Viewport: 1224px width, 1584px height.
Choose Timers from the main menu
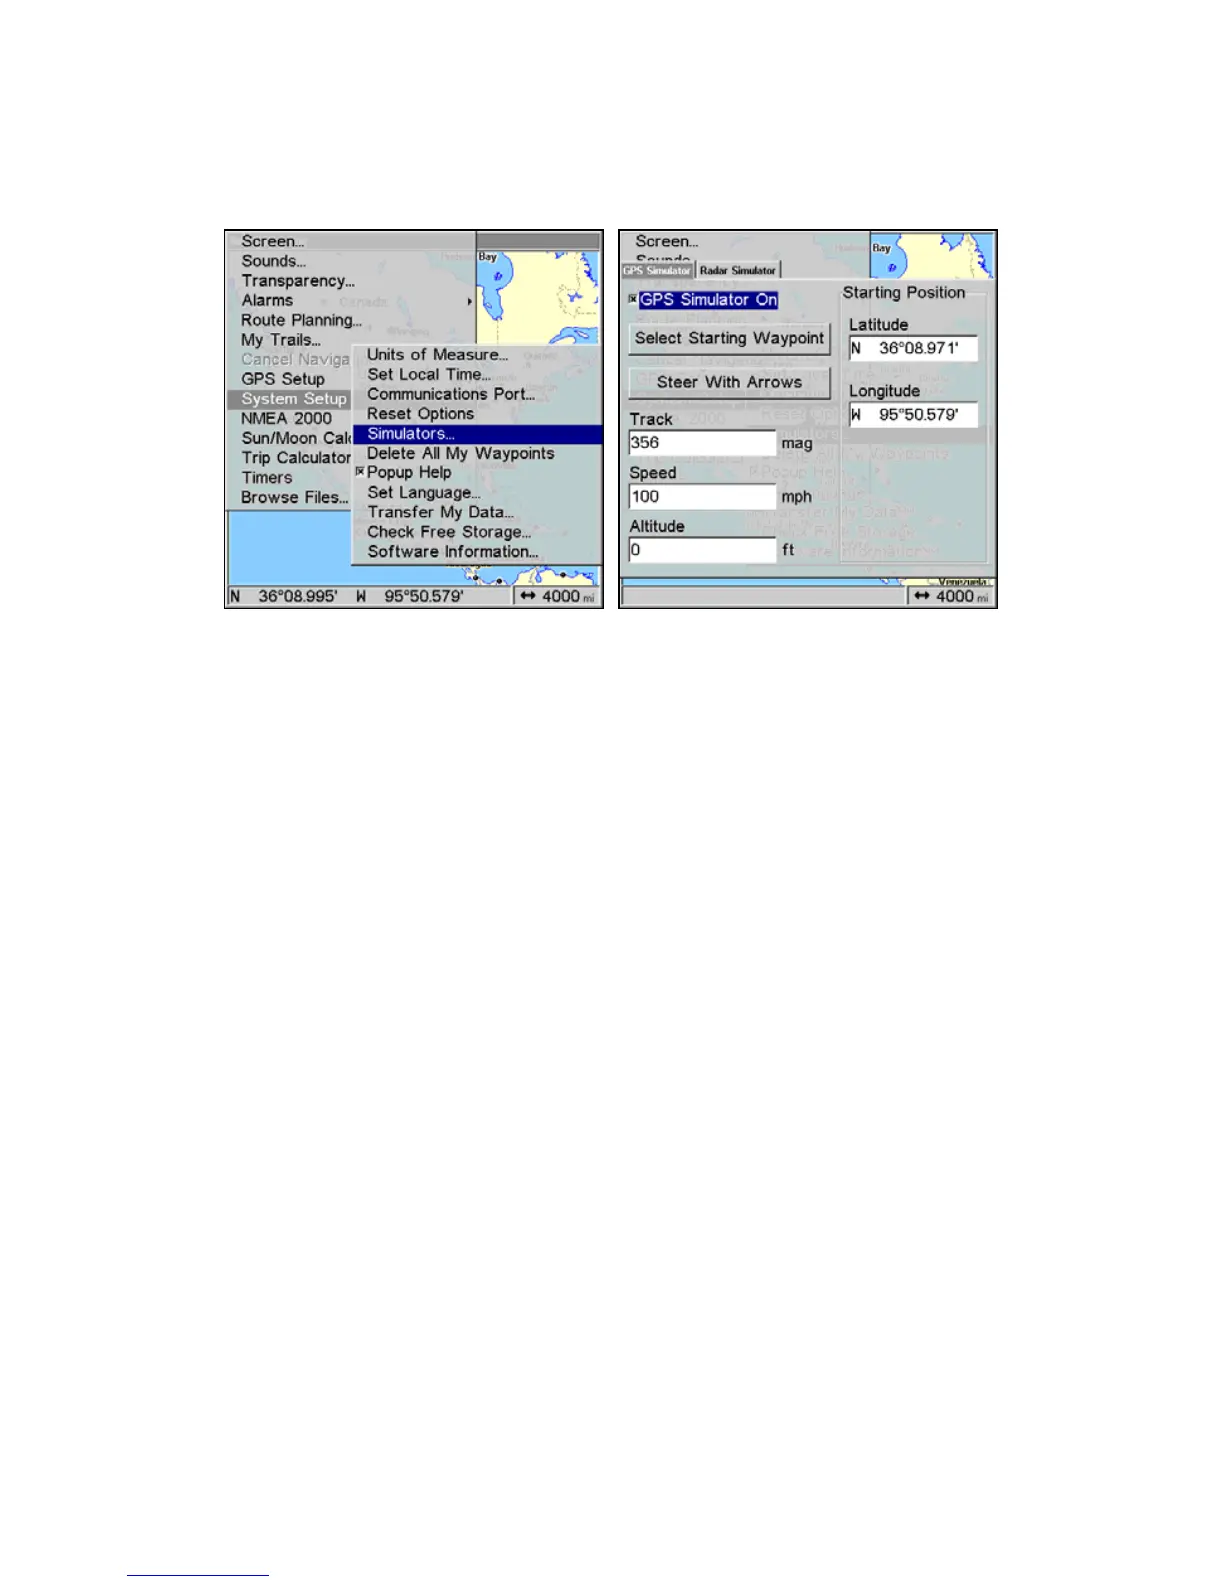tap(267, 477)
